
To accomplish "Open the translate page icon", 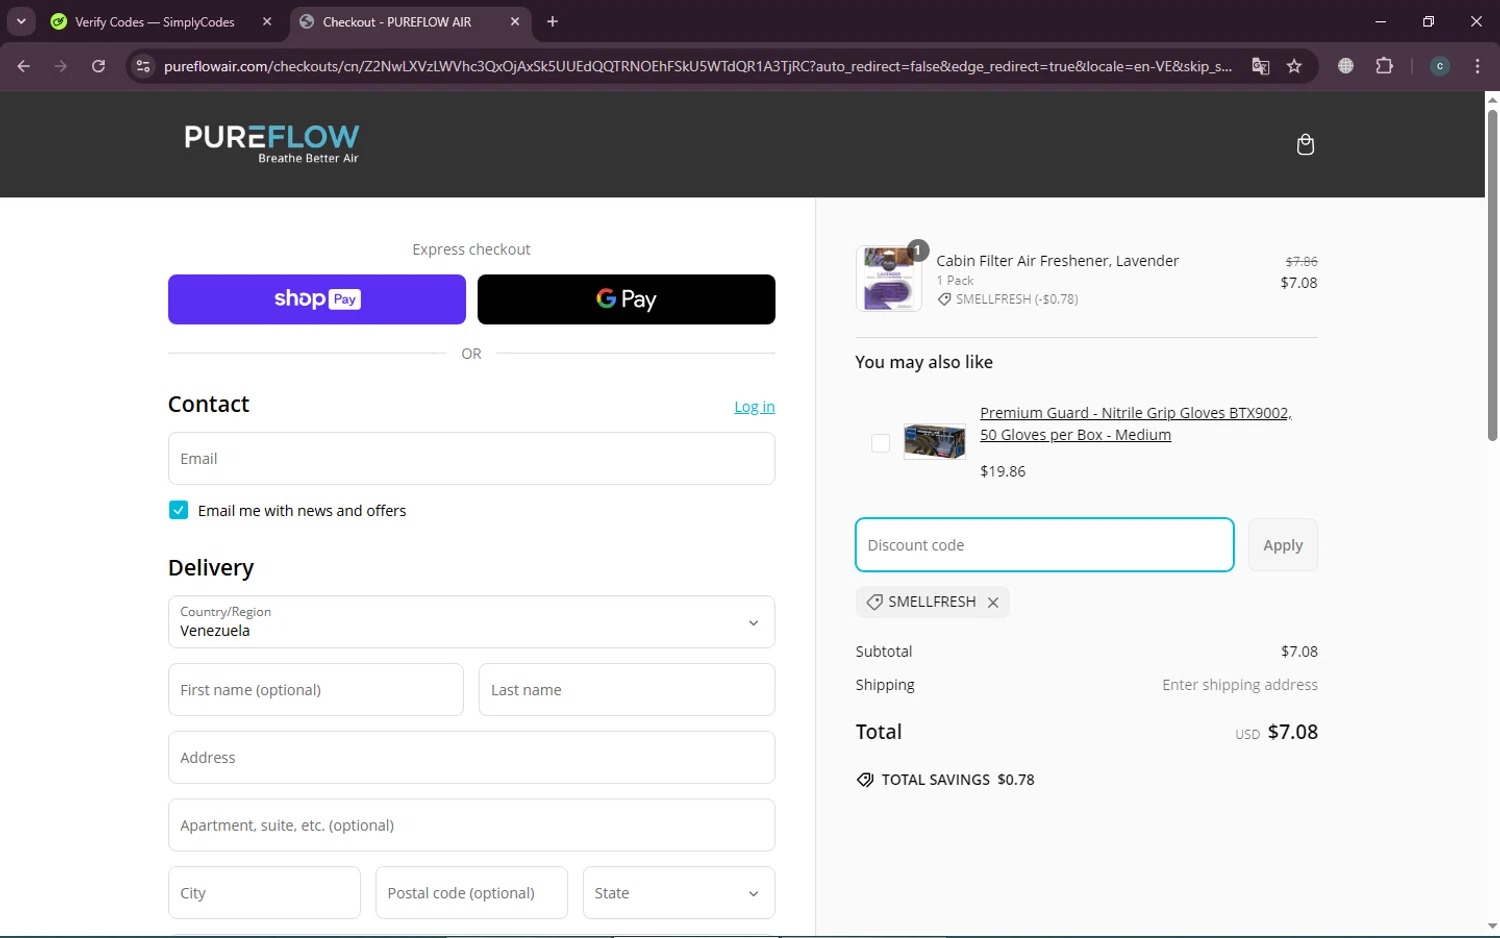I will (1260, 66).
